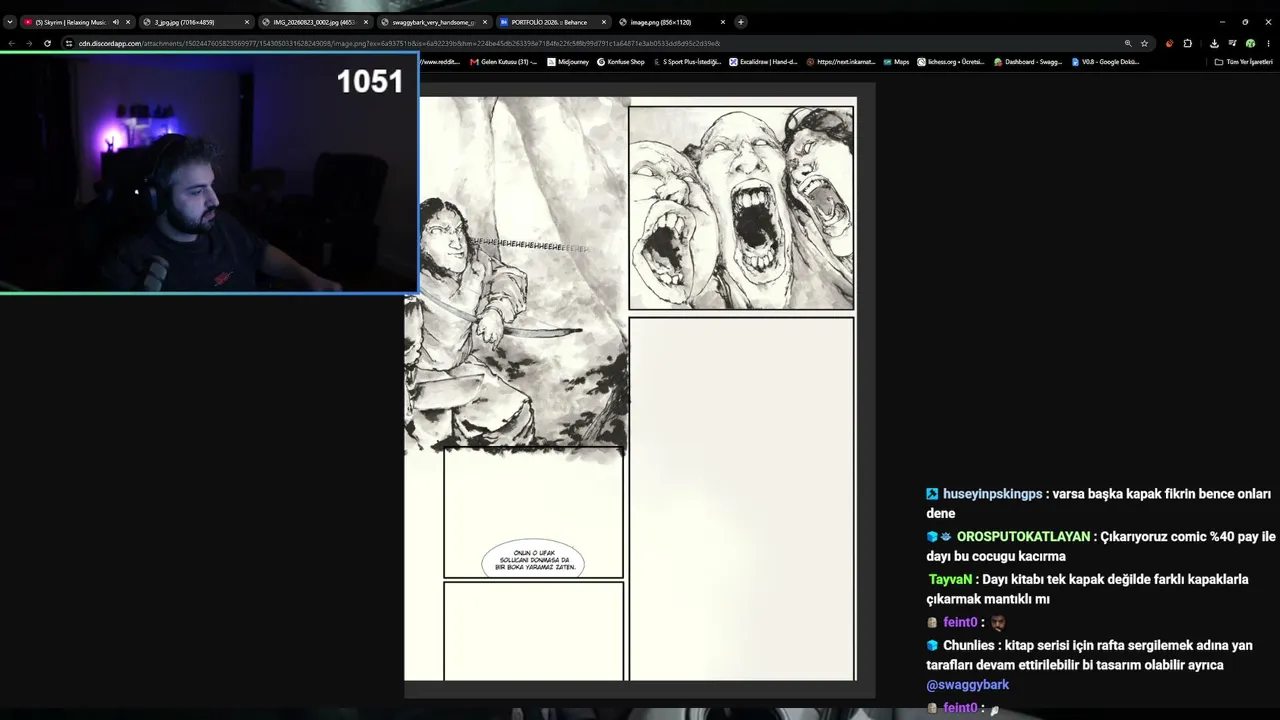Close the IMG_20260823_0002.jpg tab
1280x720 pixels.
pyautogui.click(x=366, y=22)
